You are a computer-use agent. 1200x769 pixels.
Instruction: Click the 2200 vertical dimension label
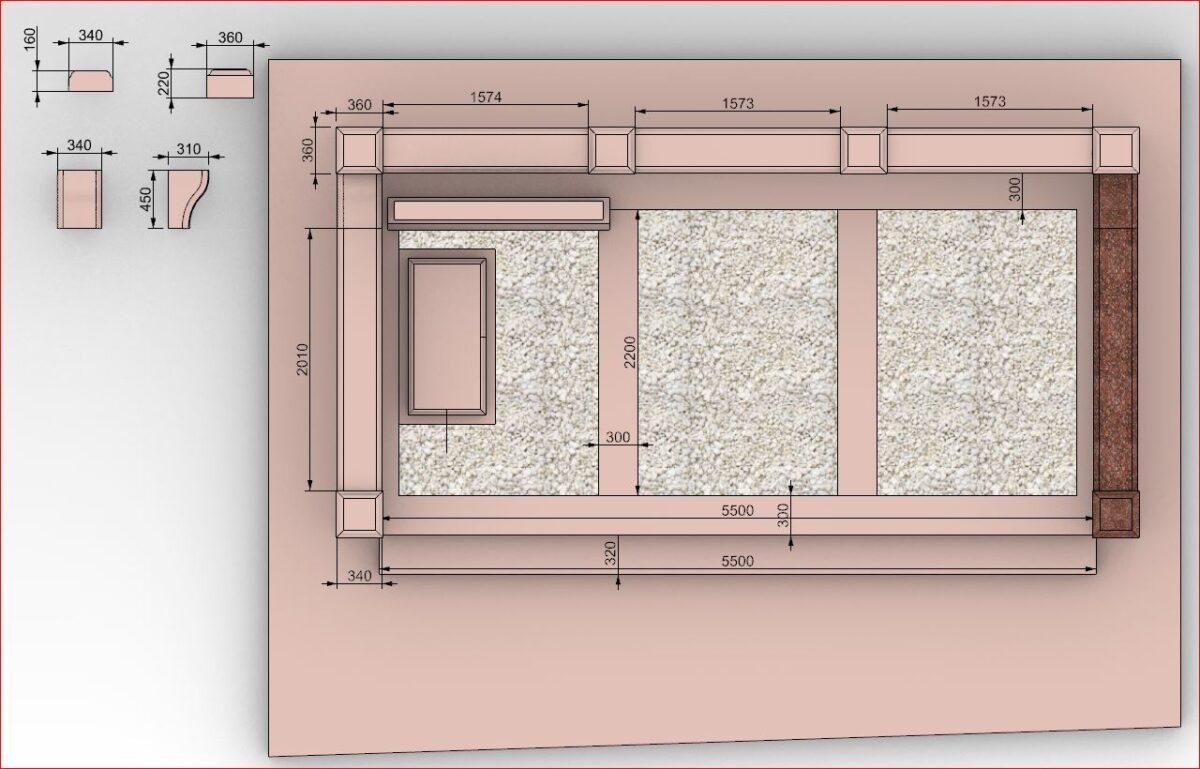(629, 351)
